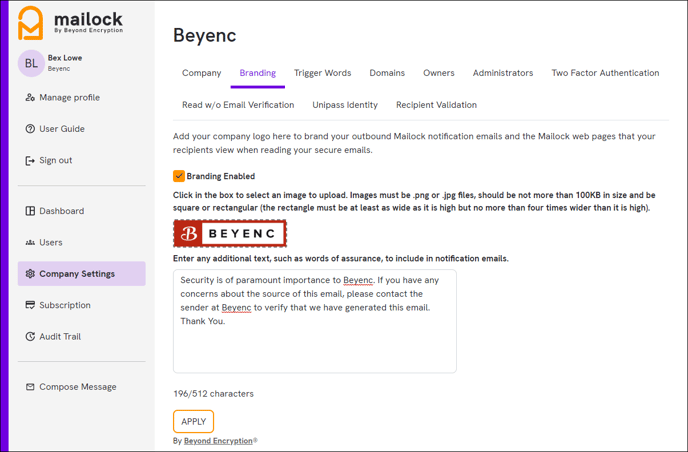Click the Audit Trail clock icon

pyautogui.click(x=30, y=337)
